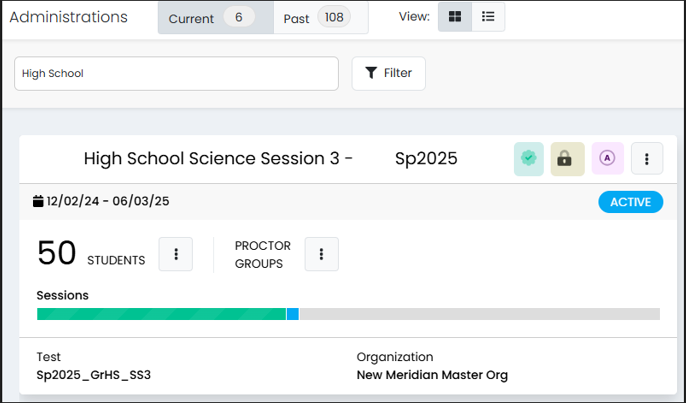Open the High School Science Session 3 title
The image size is (686, 404).
point(270,158)
